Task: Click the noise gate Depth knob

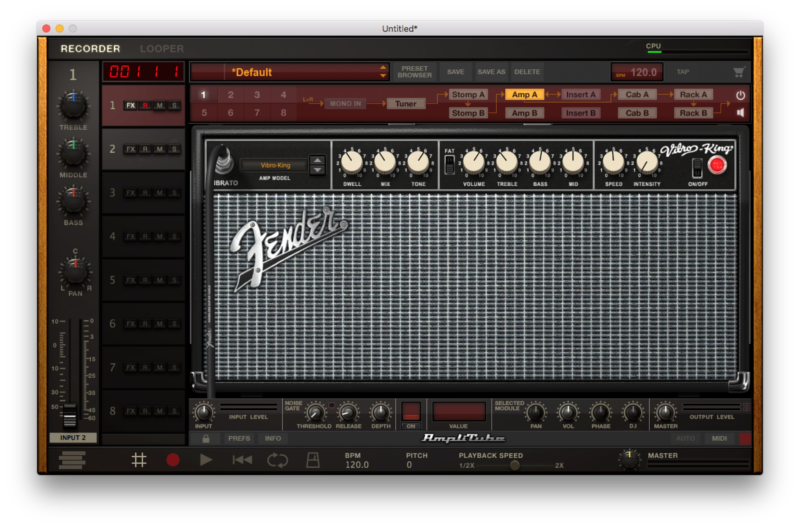Action: tap(380, 412)
